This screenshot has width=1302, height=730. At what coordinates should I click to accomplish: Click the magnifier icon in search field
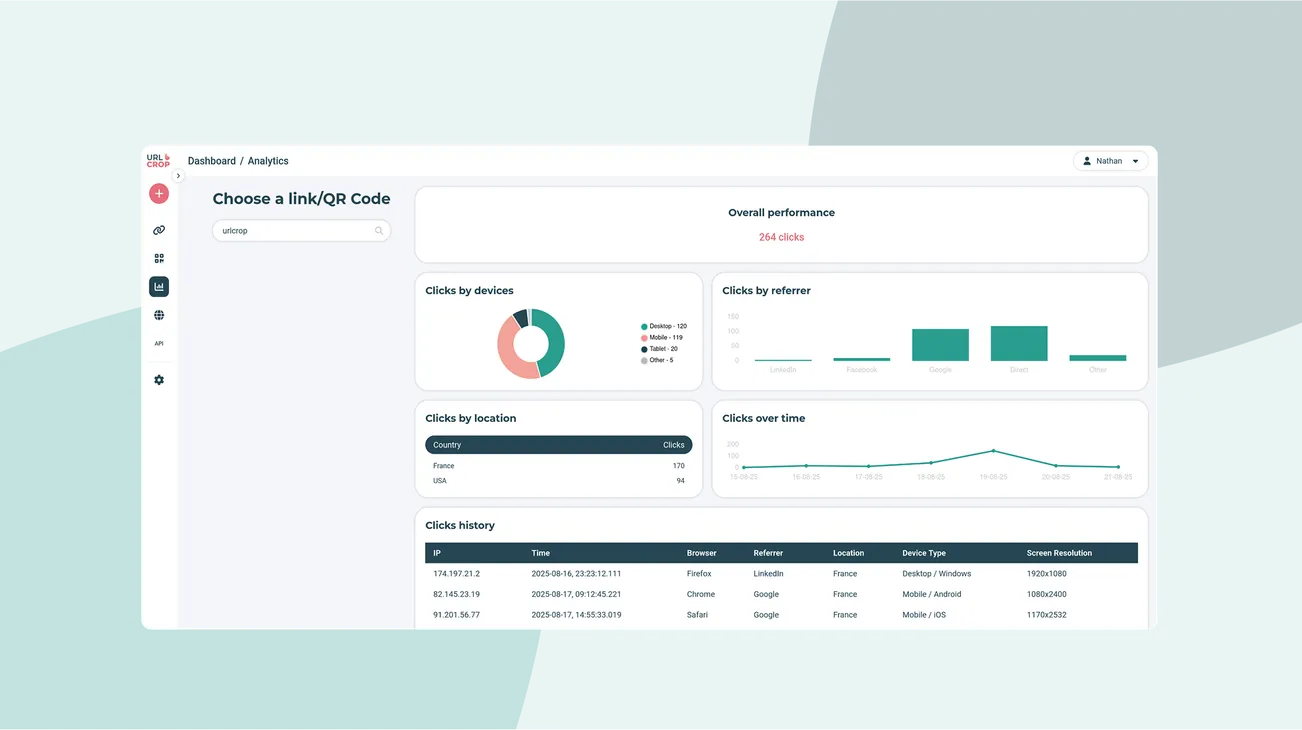379,231
